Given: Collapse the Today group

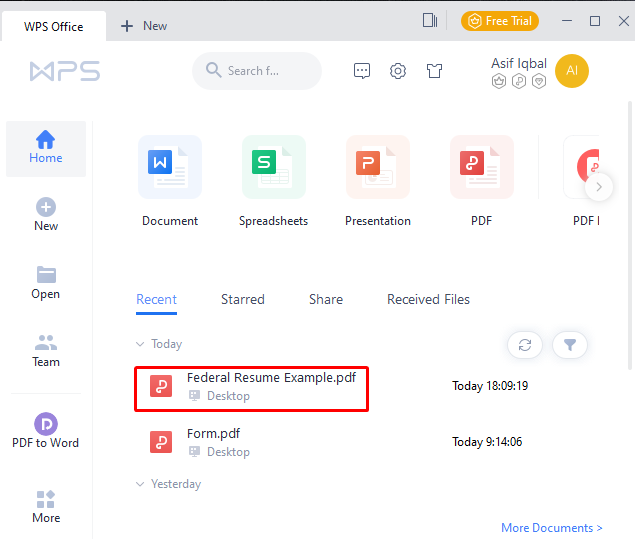Looking at the screenshot, I should point(140,344).
